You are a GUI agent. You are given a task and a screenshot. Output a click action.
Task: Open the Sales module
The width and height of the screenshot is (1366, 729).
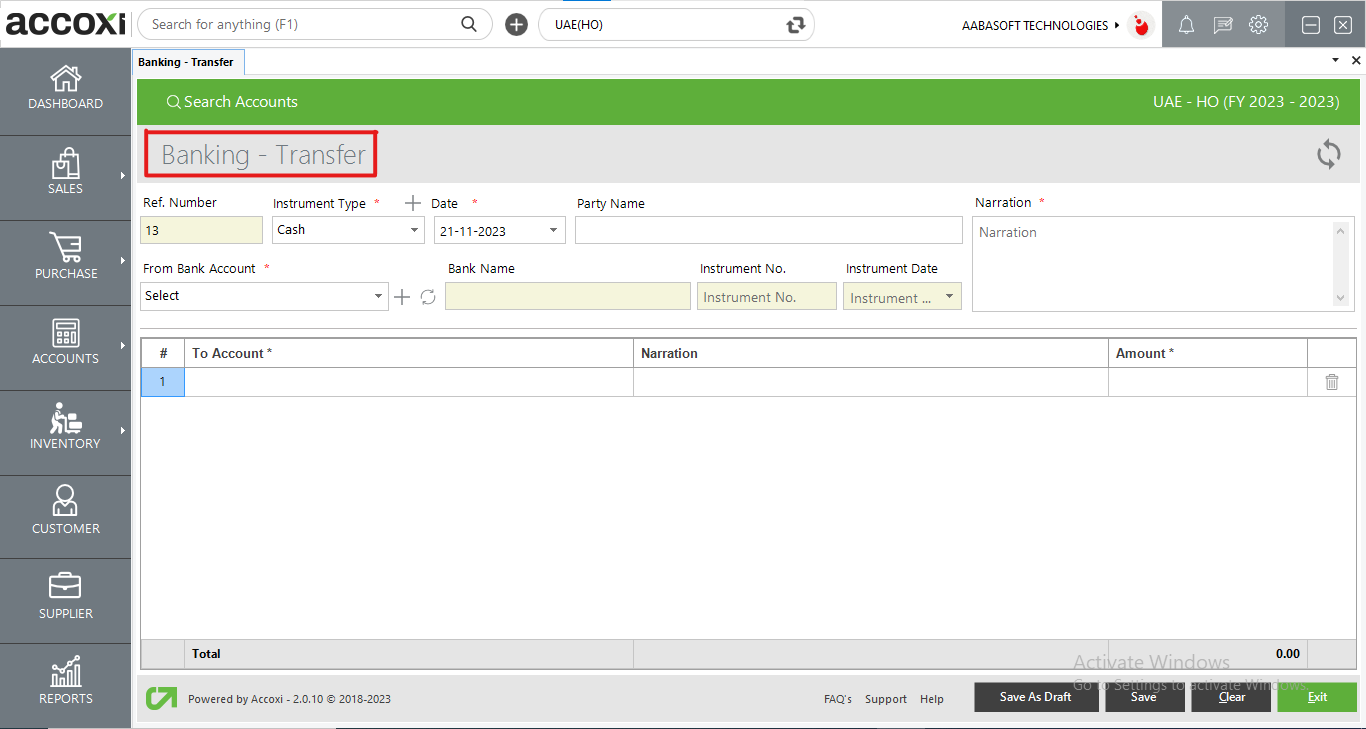click(x=65, y=173)
